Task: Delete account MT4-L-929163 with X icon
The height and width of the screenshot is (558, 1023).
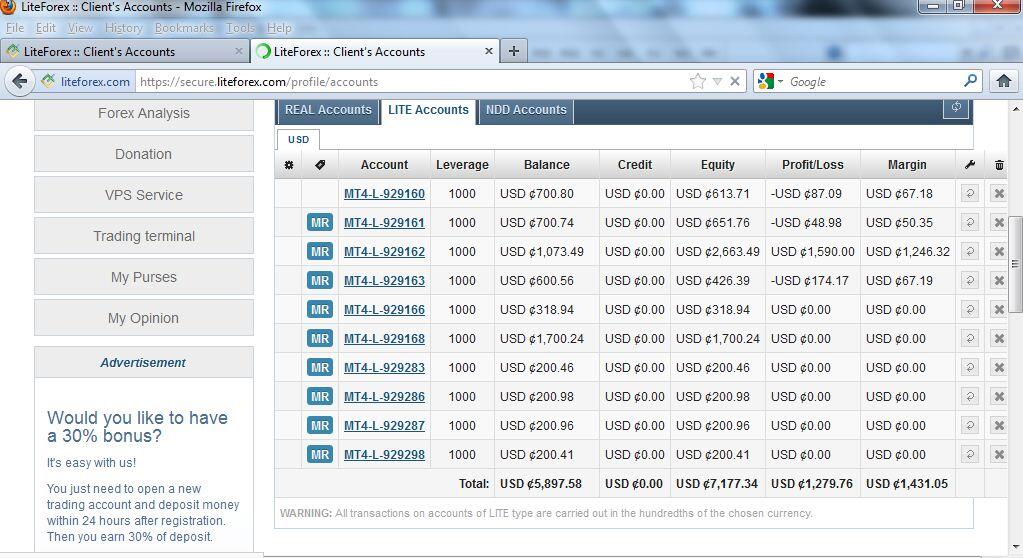Action: [998, 281]
